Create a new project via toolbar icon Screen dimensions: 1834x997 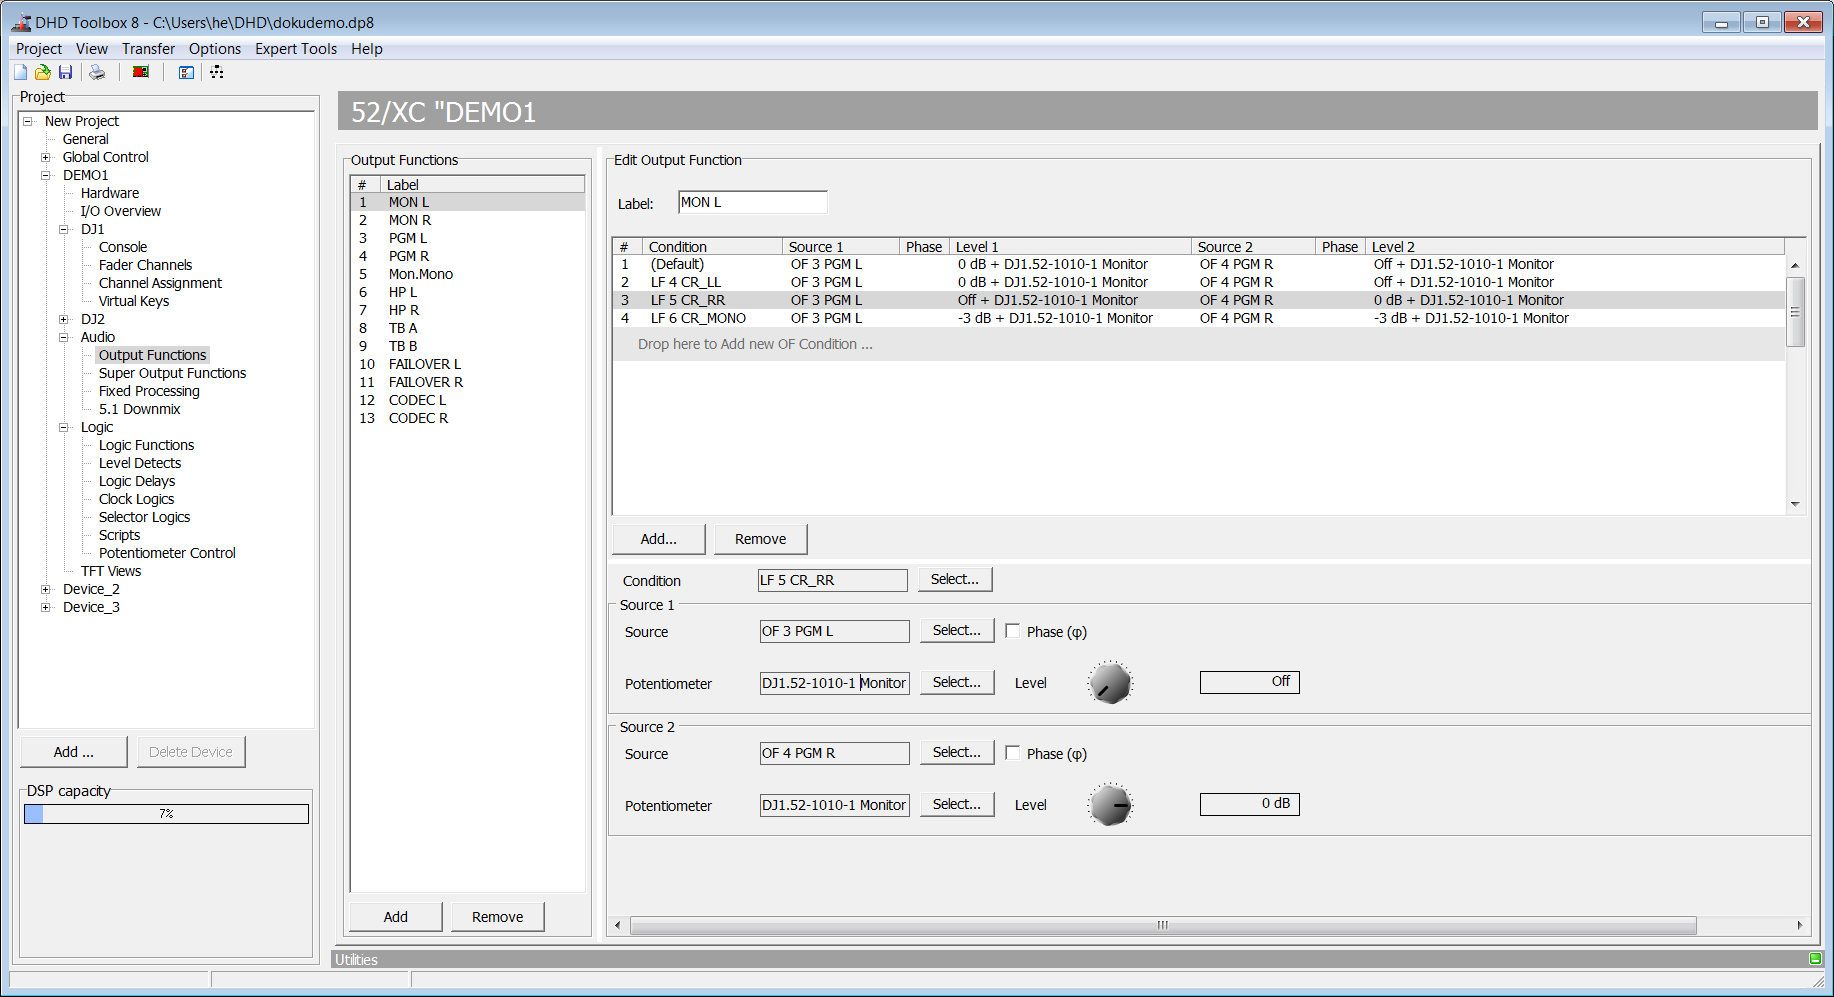pos(18,71)
